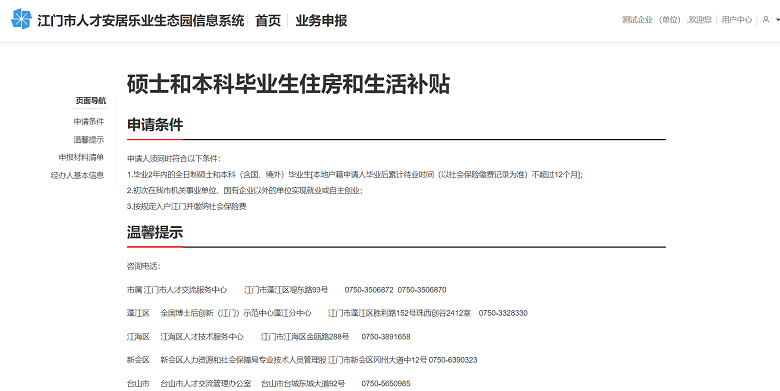
Task: Open the 业务申报 menu item
Action: pos(321,20)
